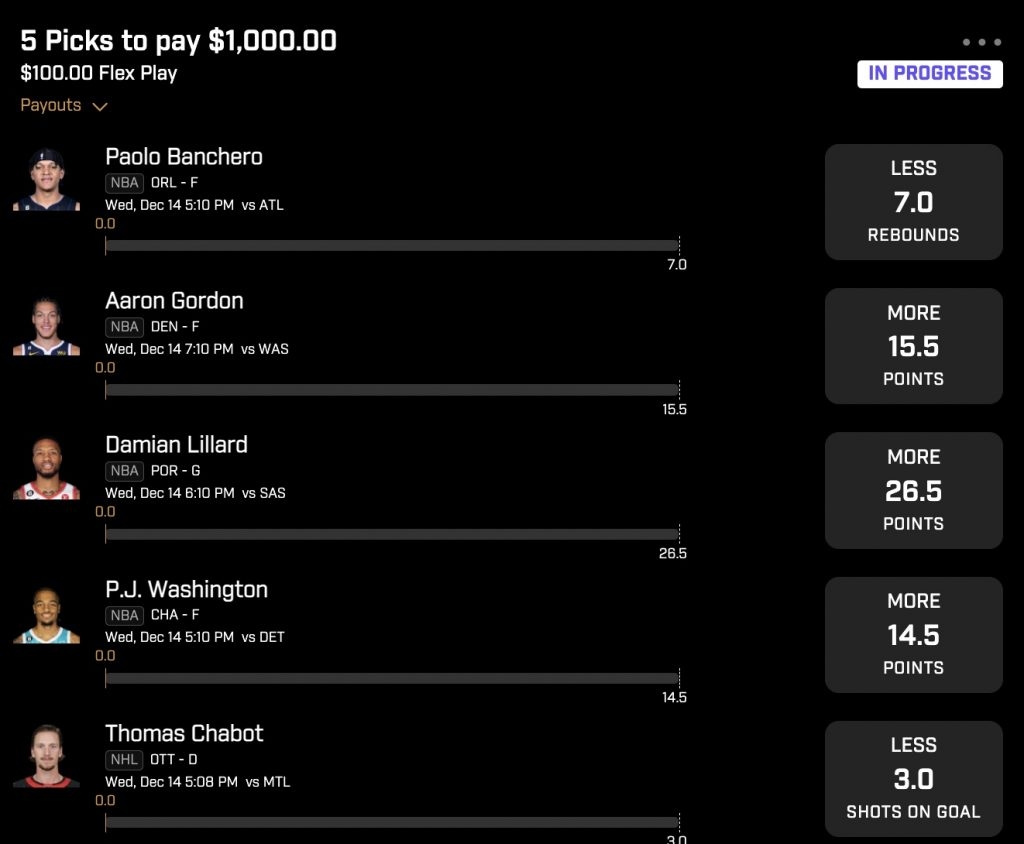Click NBA badge under Damian Lillard
This screenshot has width=1024, height=844.
click(124, 471)
